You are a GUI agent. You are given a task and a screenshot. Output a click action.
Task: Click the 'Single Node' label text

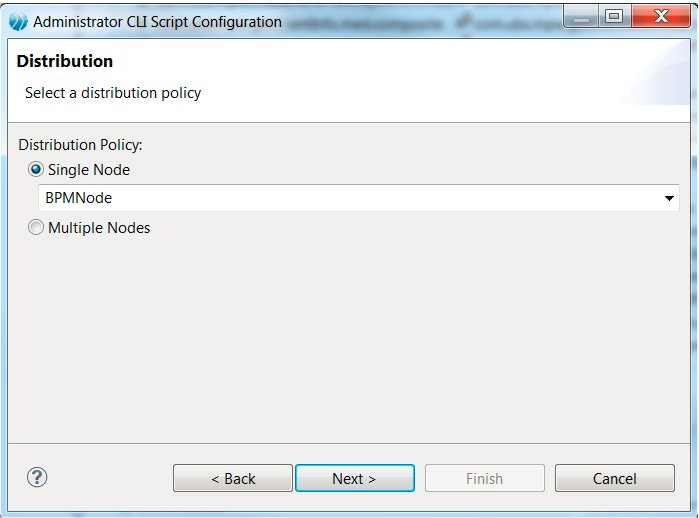pyautogui.click(x=89, y=170)
